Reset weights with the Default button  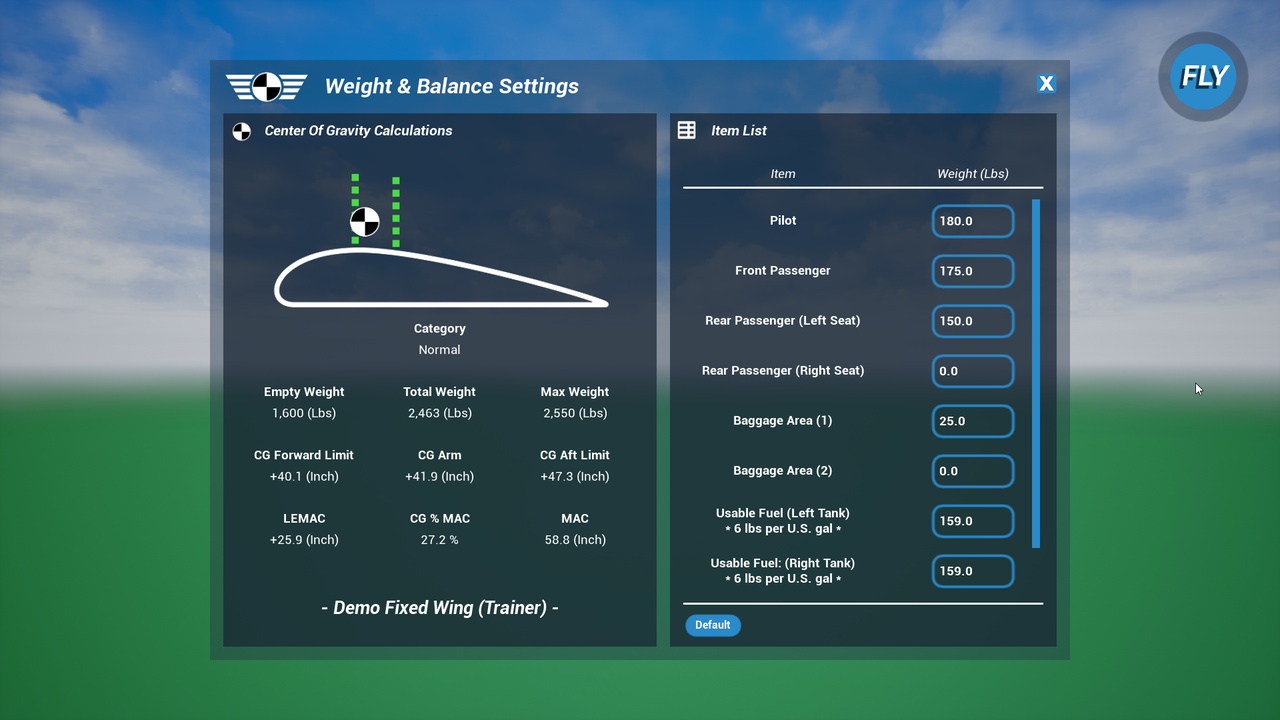[713, 625]
